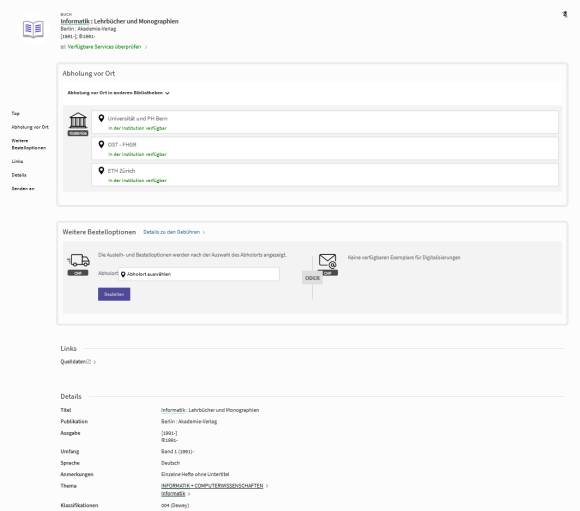Jump to Top in the side navigation

(16, 114)
